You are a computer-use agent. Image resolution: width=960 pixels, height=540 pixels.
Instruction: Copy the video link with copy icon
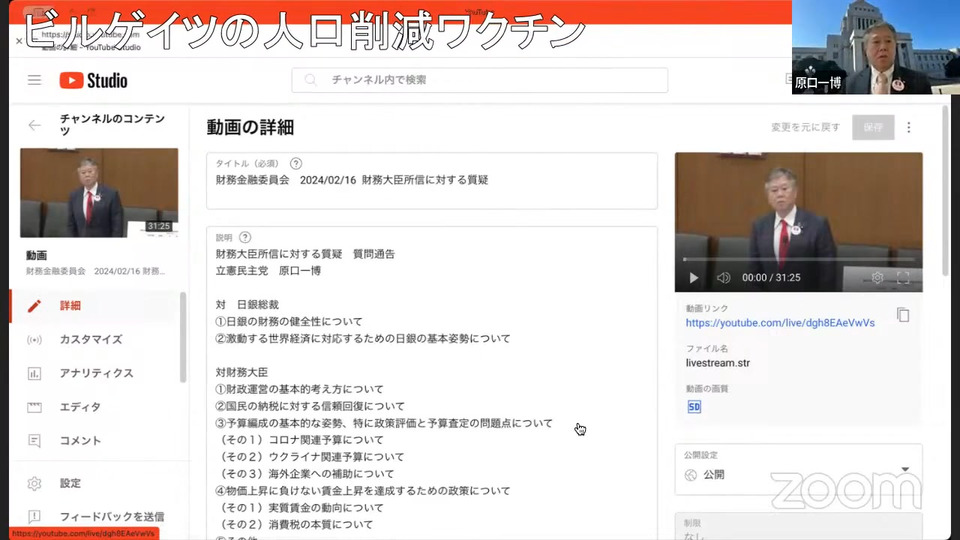pyautogui.click(x=903, y=315)
